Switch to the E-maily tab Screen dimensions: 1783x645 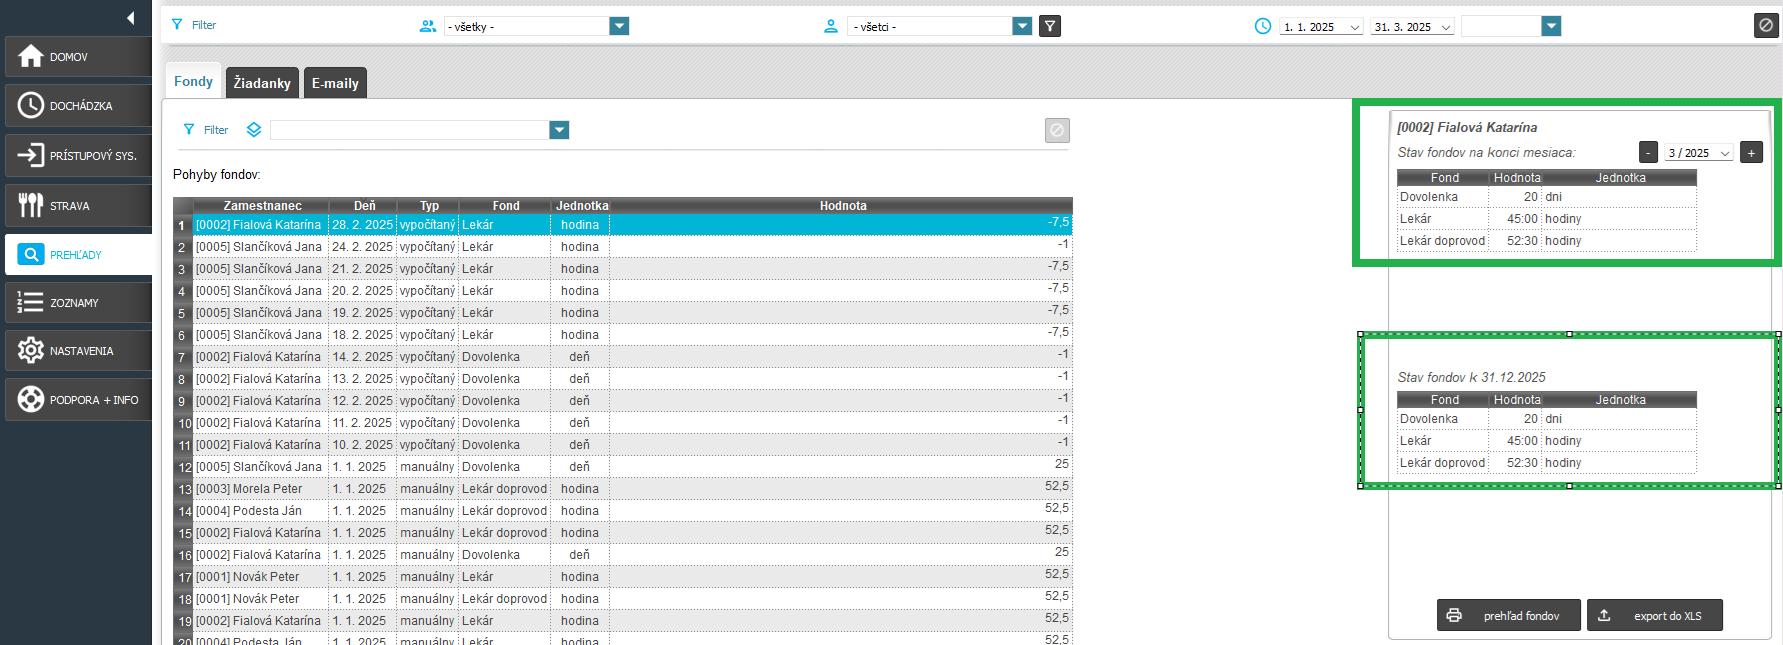pos(335,83)
